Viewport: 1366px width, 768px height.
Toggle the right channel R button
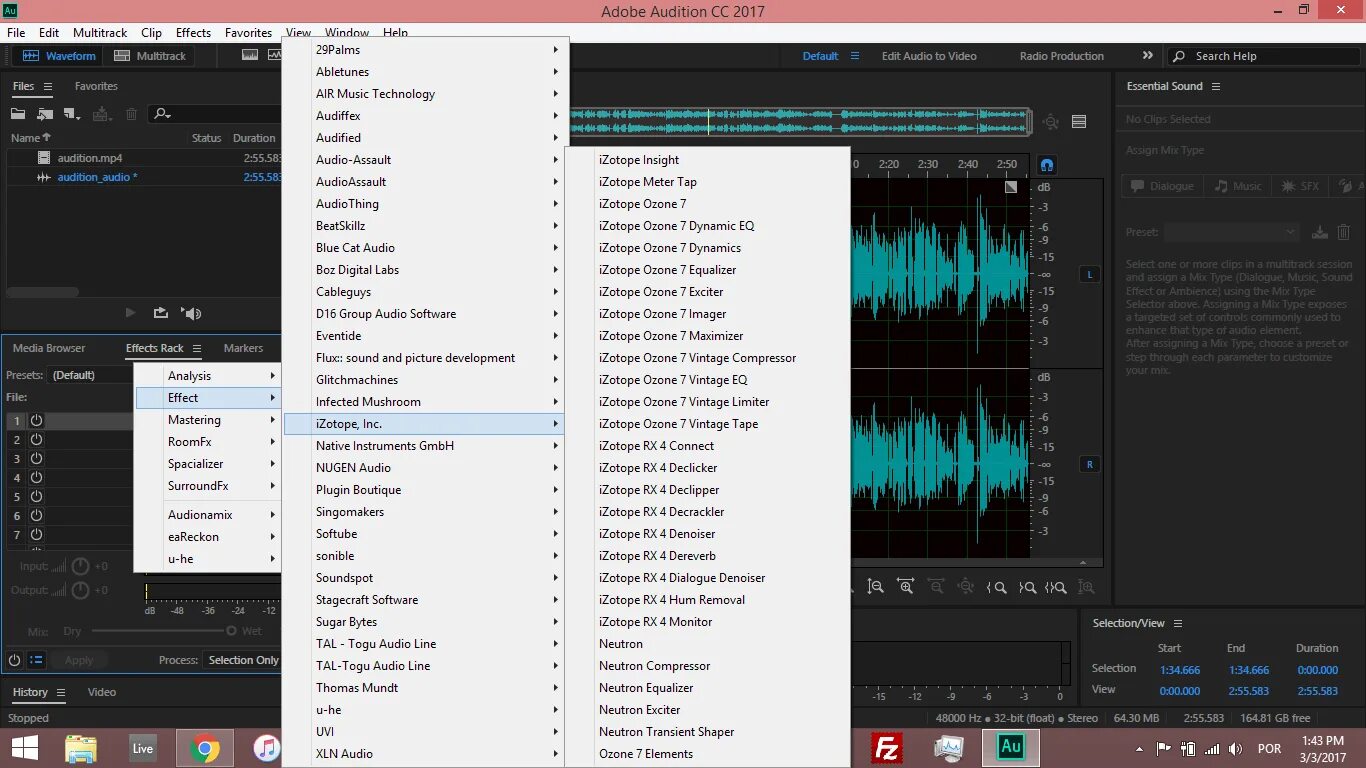[1089, 464]
